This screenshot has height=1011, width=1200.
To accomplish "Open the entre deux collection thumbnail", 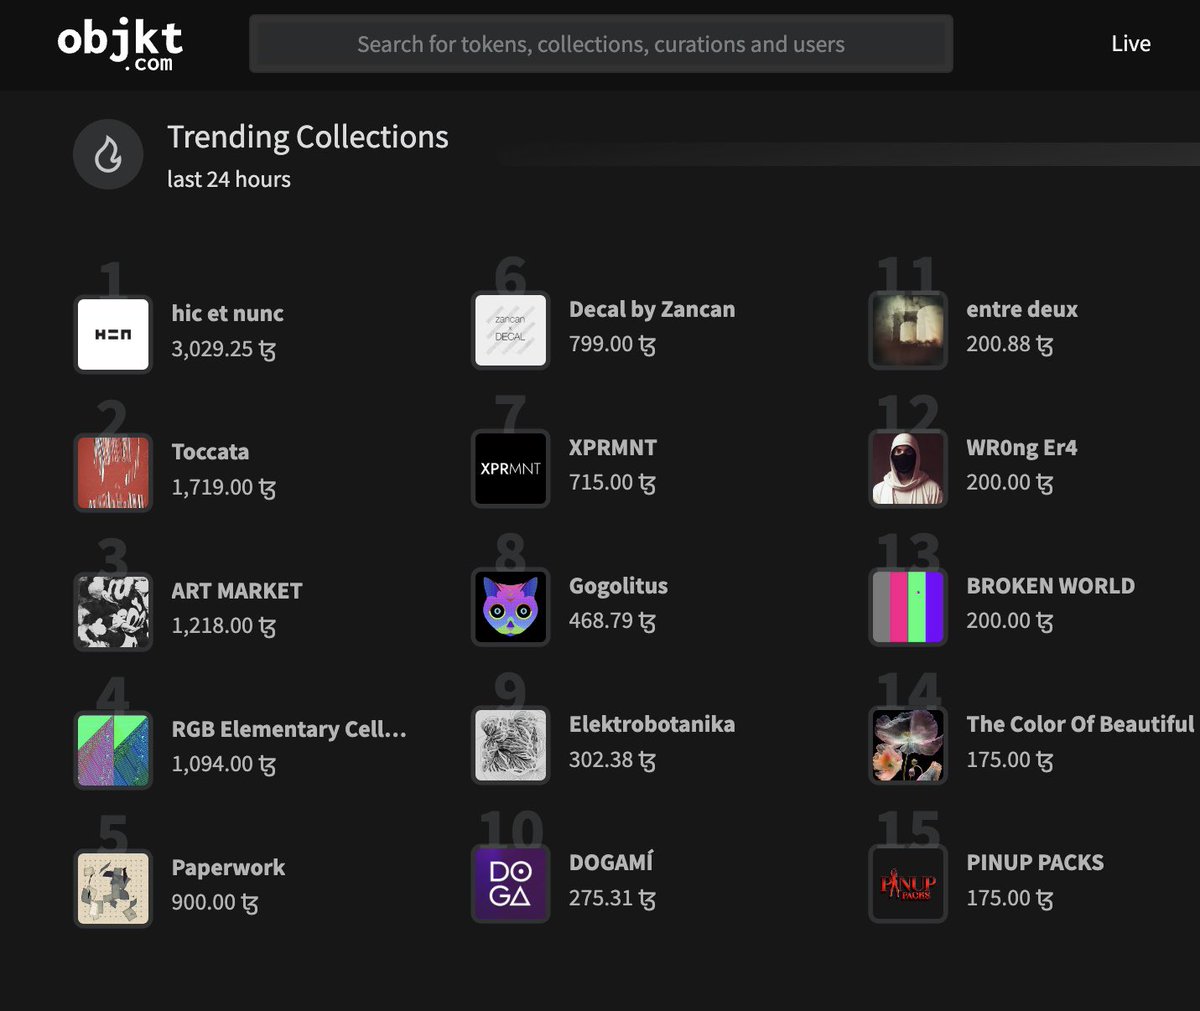I will tap(908, 330).
